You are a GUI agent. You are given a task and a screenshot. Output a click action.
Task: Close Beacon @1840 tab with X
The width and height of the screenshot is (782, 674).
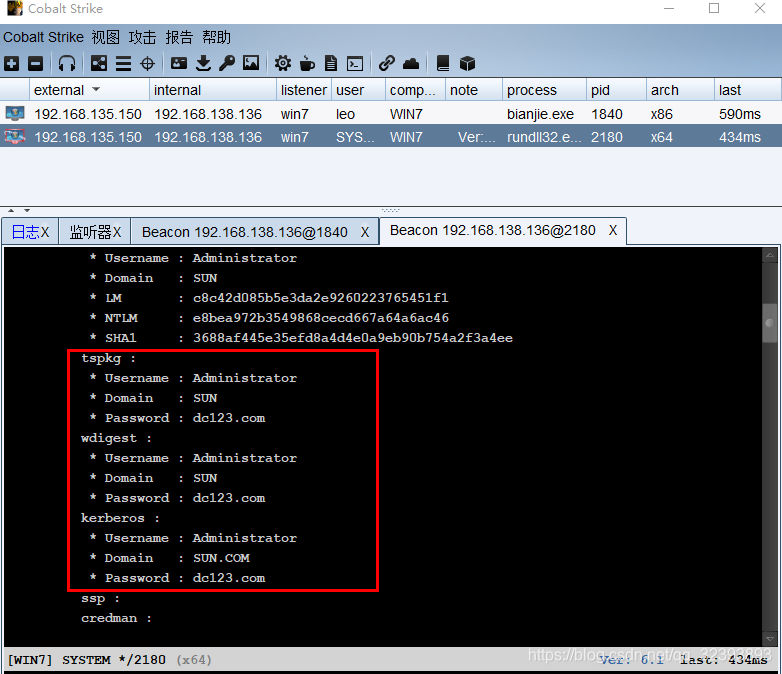click(x=365, y=232)
